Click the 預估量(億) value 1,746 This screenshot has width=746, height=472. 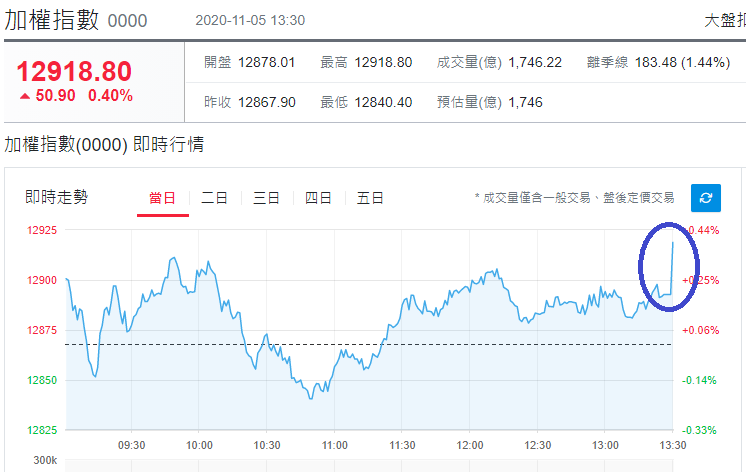click(x=525, y=102)
